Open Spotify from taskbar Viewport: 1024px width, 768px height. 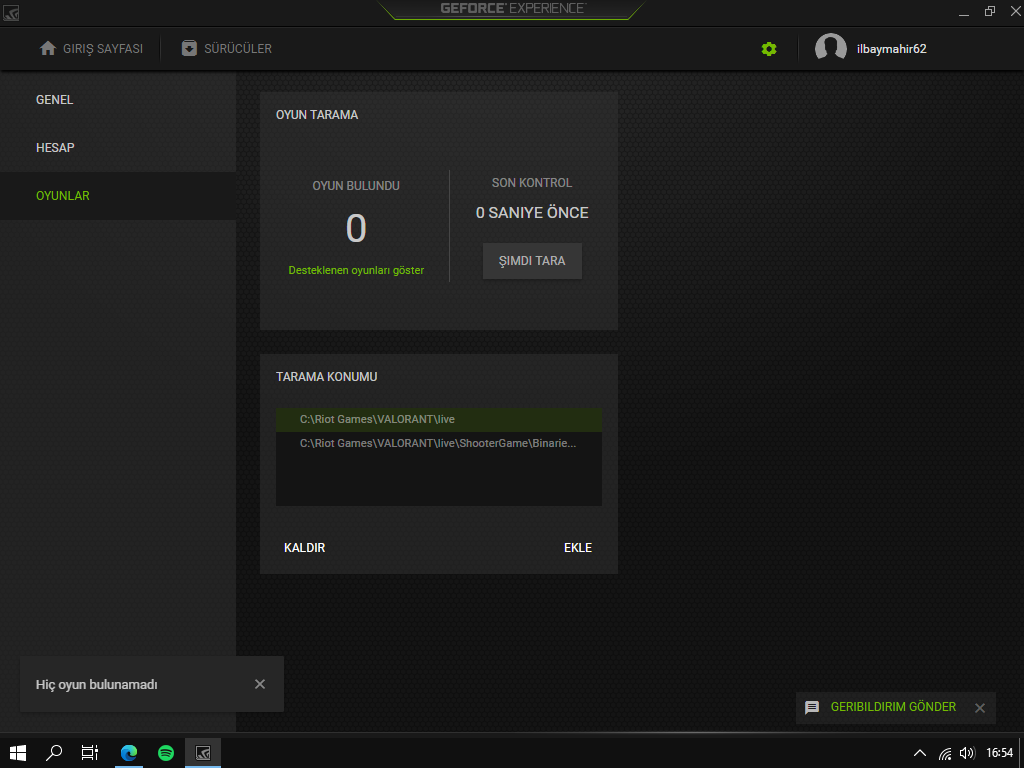[166, 753]
